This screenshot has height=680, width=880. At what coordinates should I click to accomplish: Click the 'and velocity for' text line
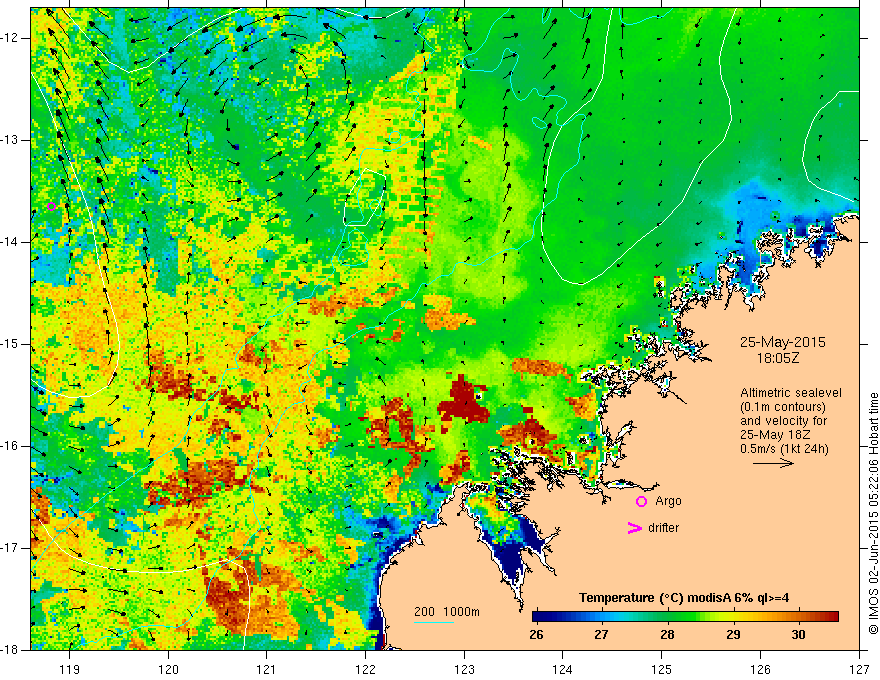(783, 421)
